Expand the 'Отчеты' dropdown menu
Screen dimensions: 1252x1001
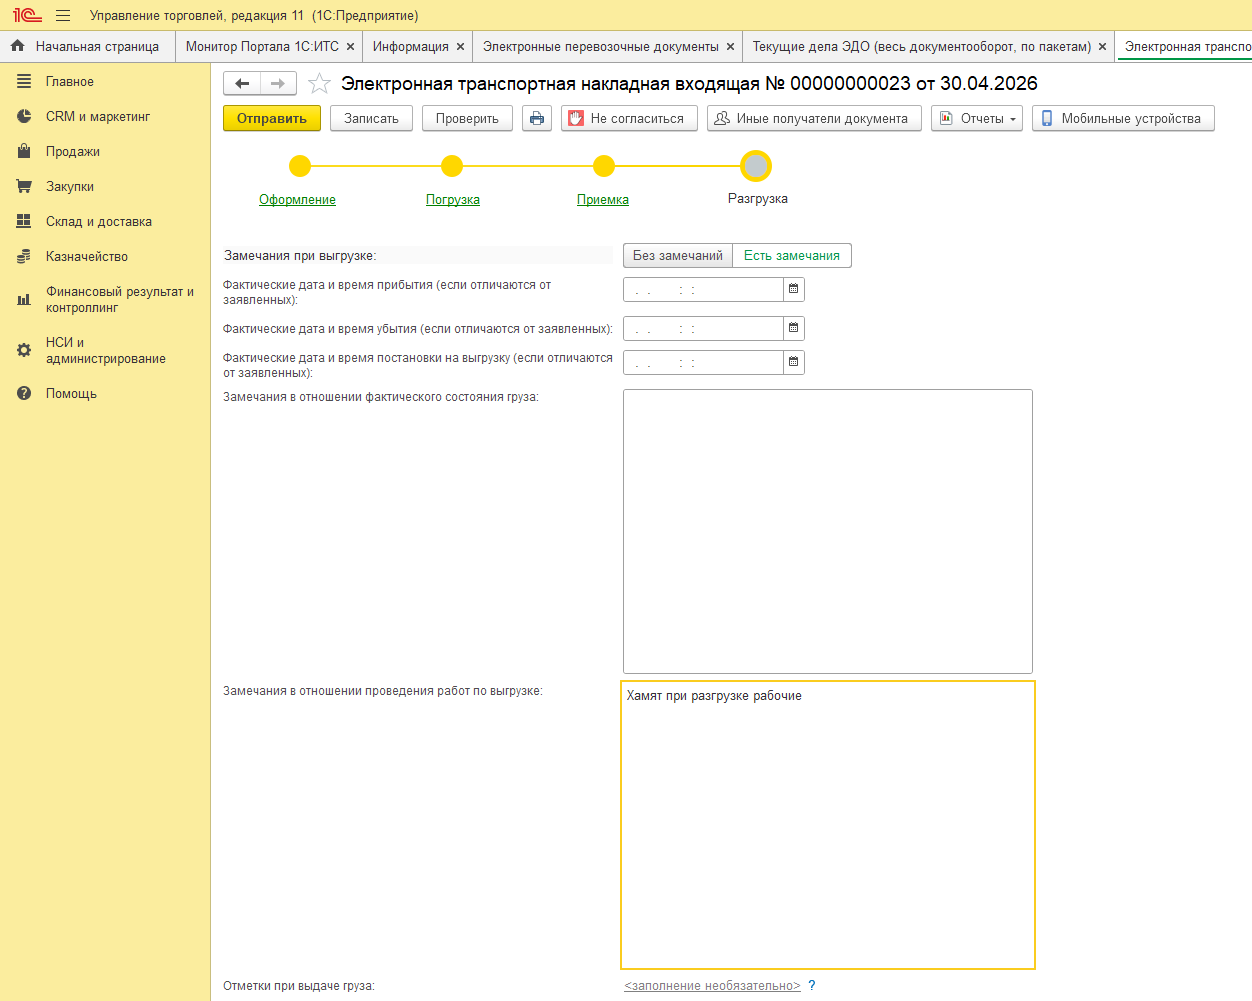pos(977,118)
